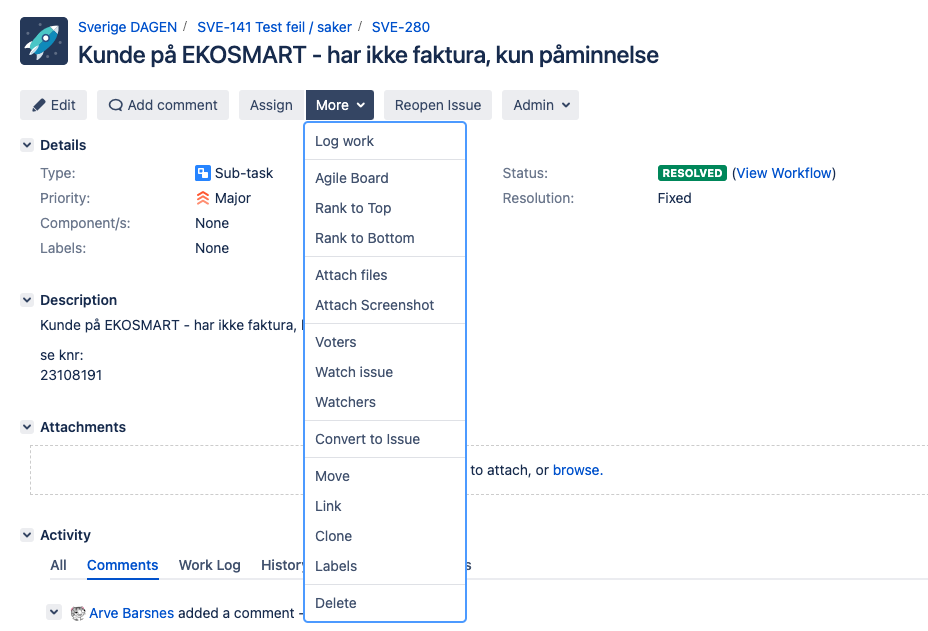Click the browse link in Attachments
Viewport: 928px width, 631px height.
[576, 470]
